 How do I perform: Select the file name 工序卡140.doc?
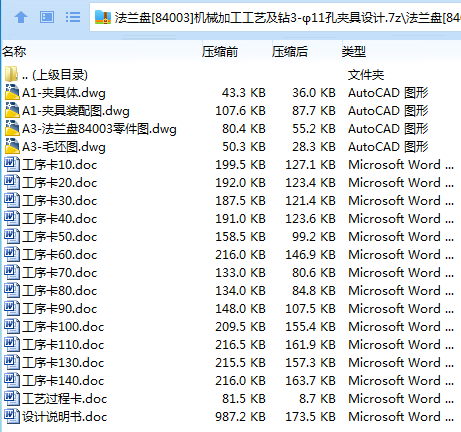point(63,381)
